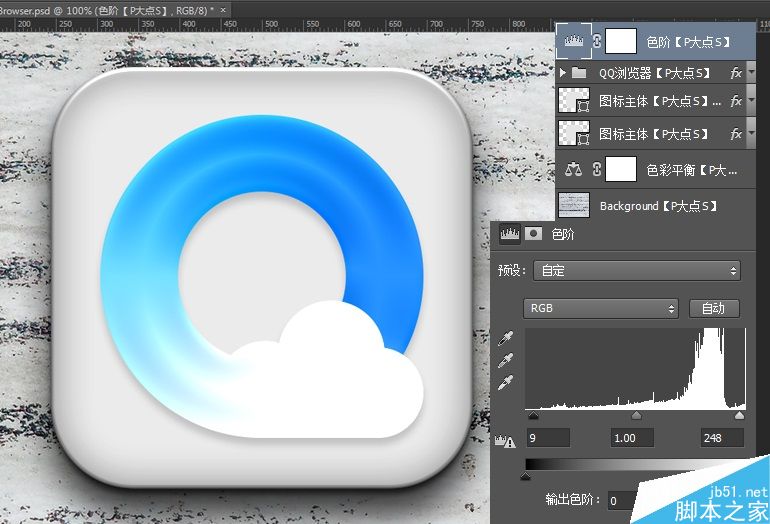The height and width of the screenshot is (524, 770).
Task: Select the Browser.psd document tab
Action: (114, 10)
